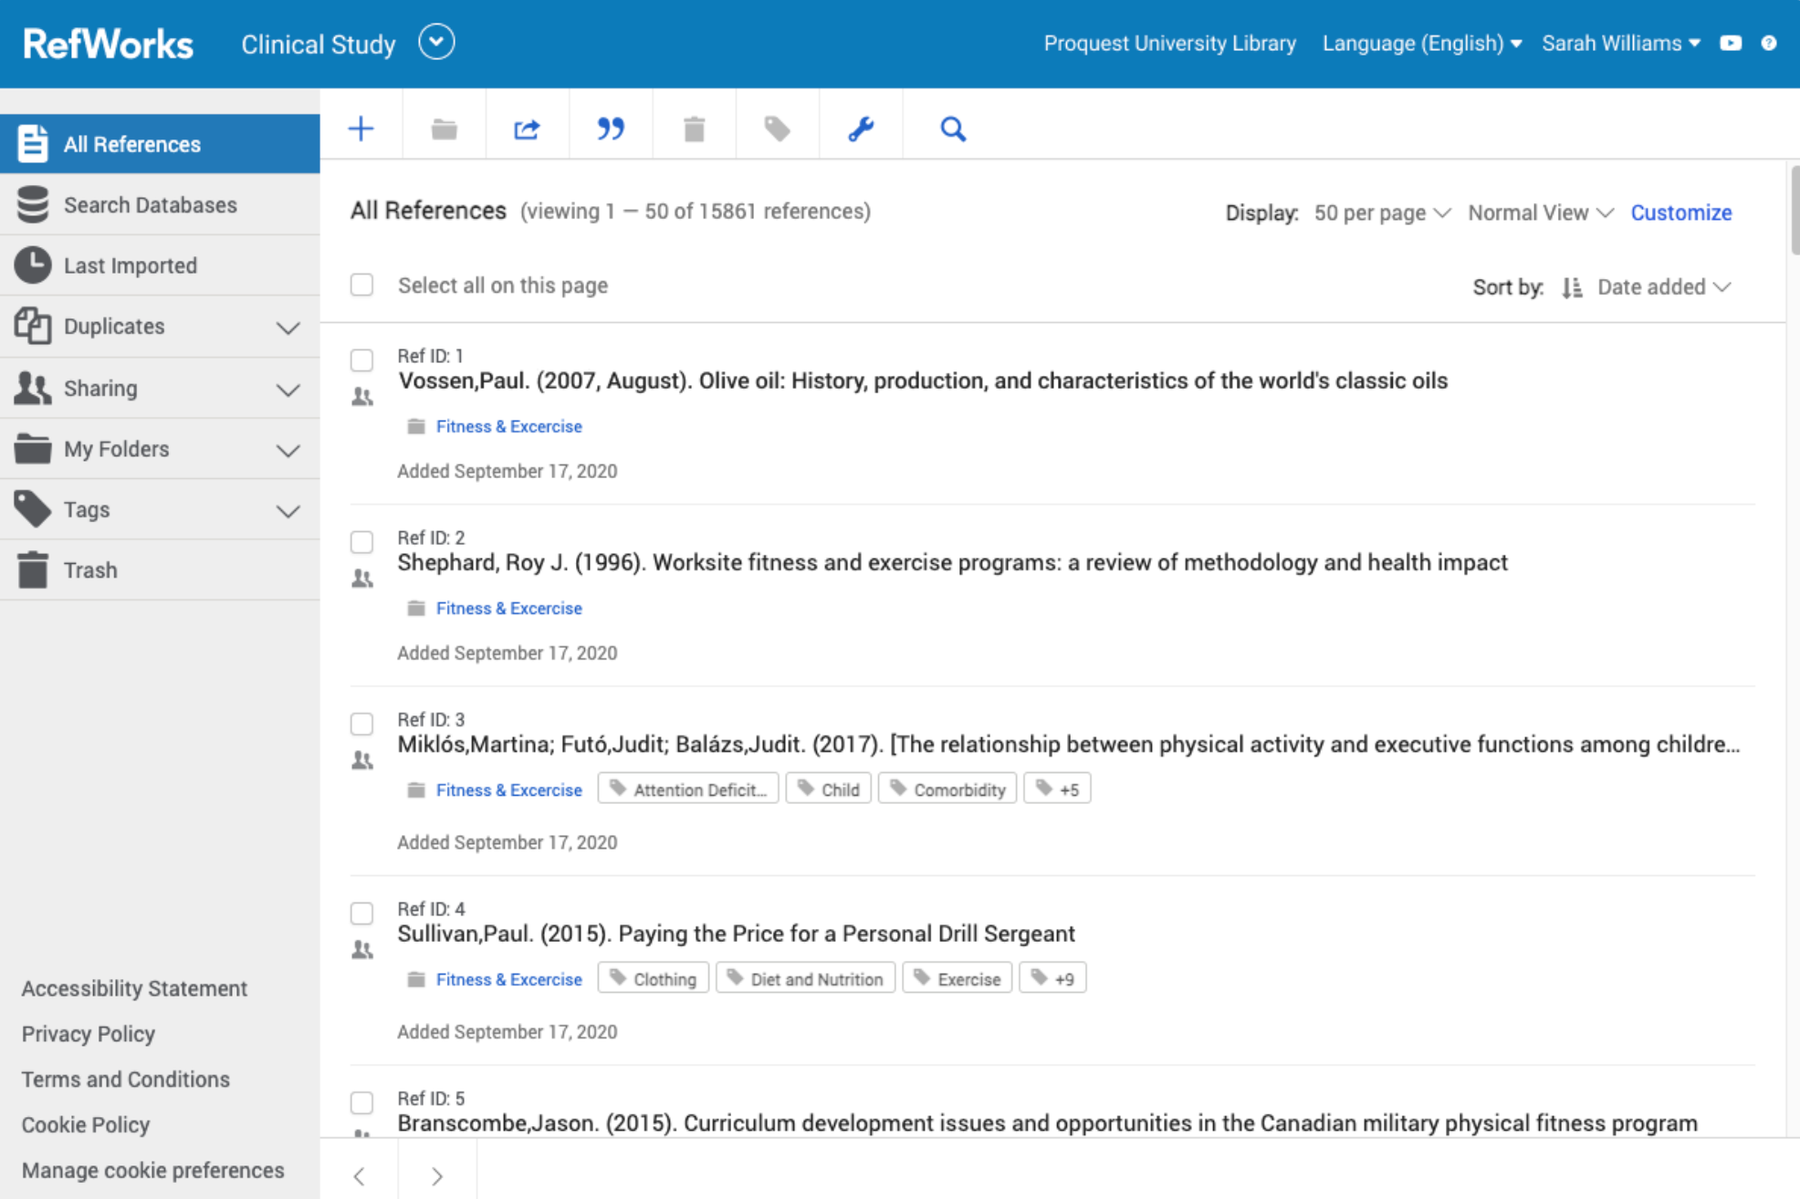Click shared icon on Ref ID 4
This screenshot has width=1800, height=1199.
pos(362,950)
